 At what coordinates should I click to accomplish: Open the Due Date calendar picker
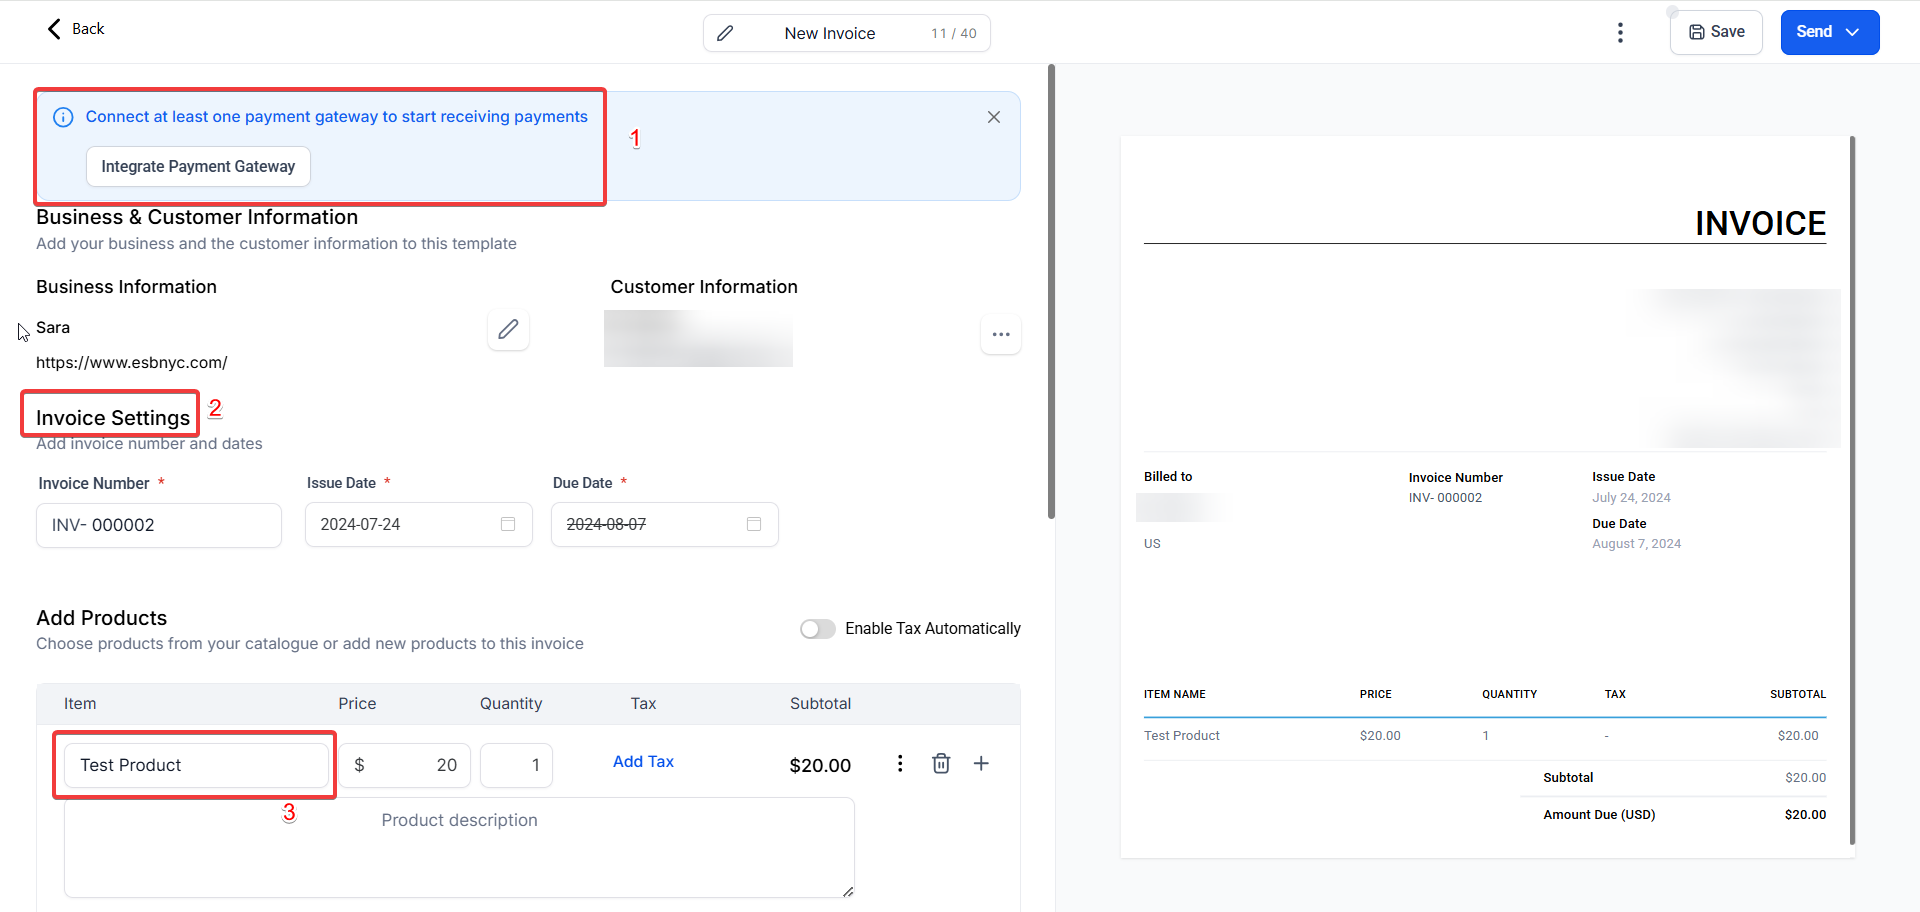click(754, 524)
